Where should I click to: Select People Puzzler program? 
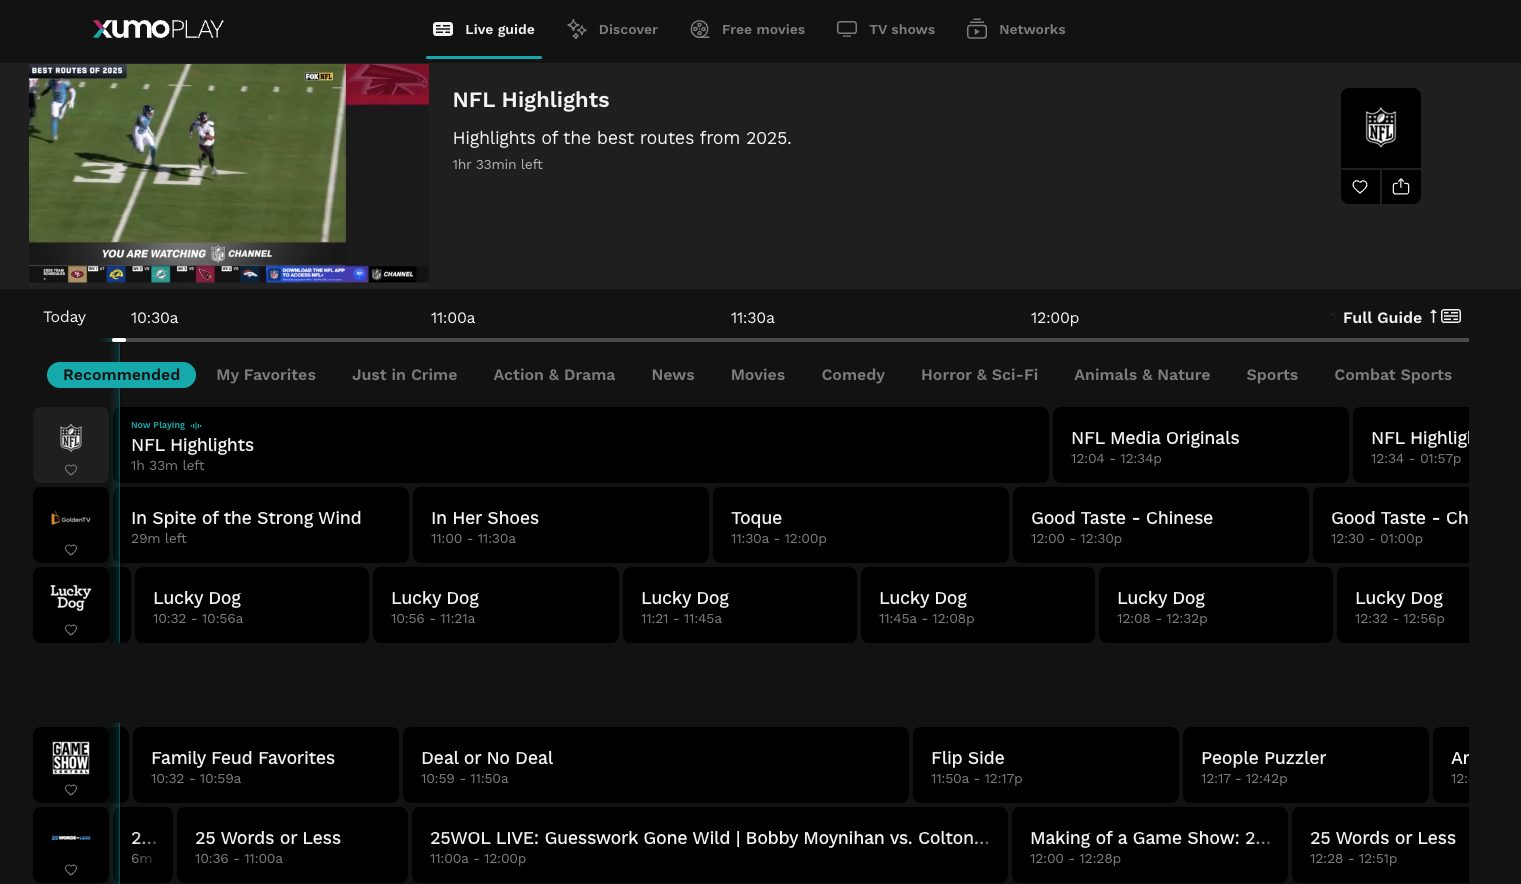(1306, 765)
